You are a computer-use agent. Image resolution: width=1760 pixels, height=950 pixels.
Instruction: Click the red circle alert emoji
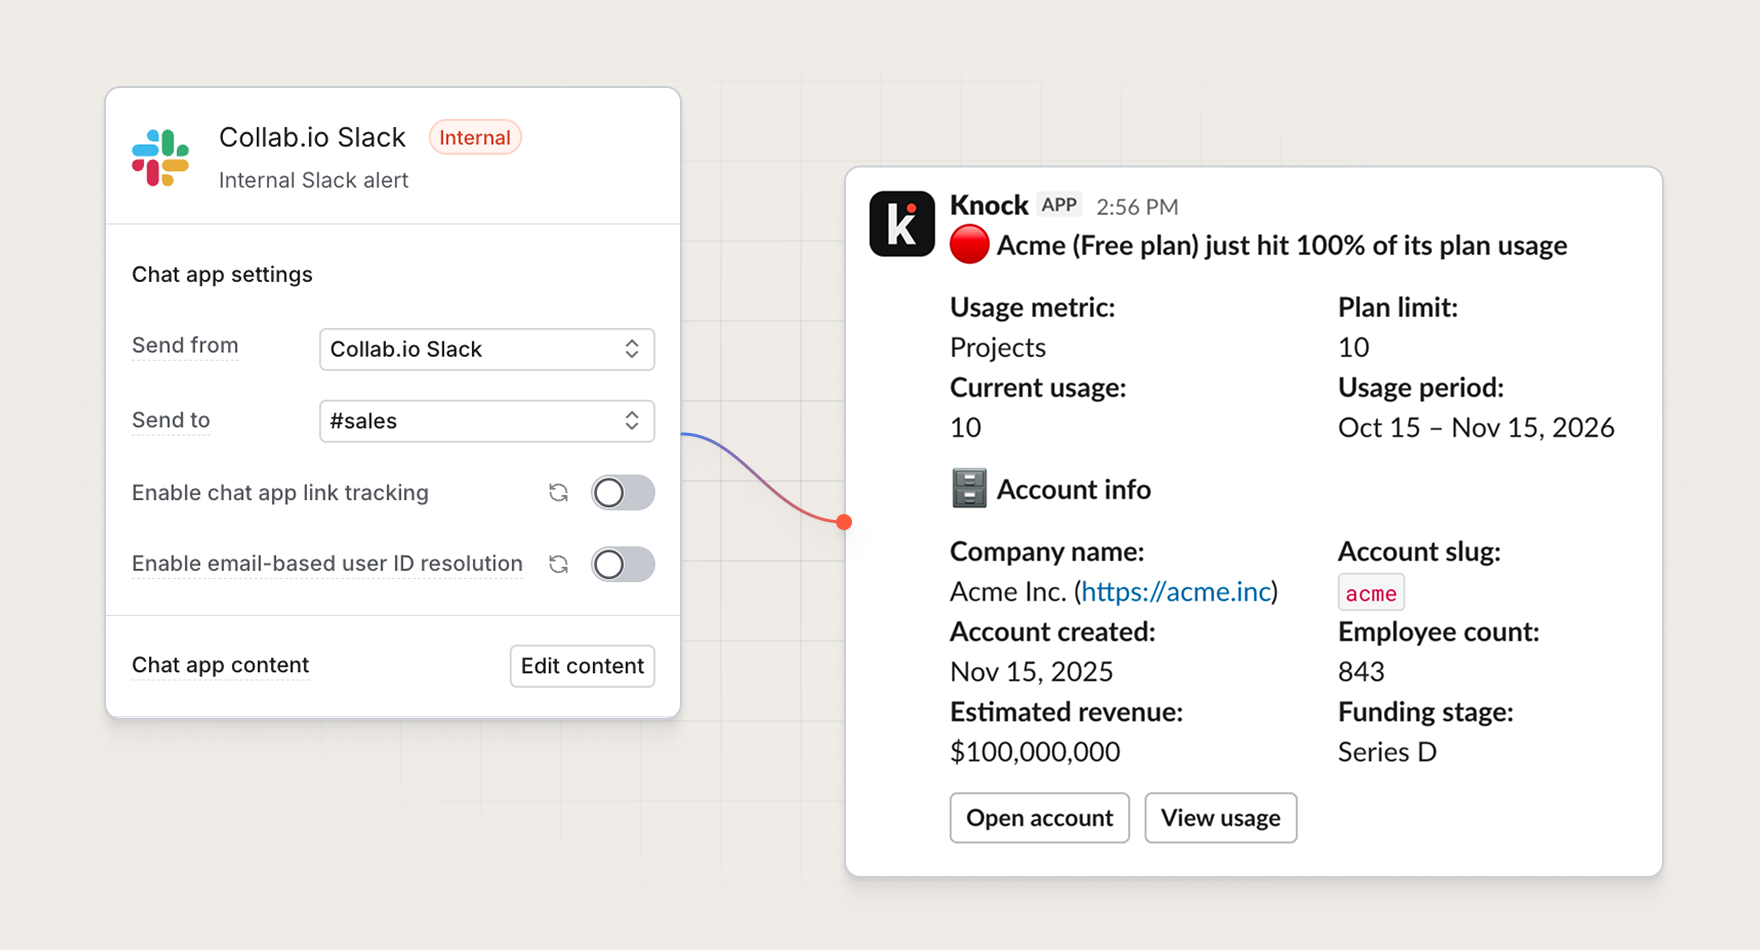pyautogui.click(x=969, y=245)
